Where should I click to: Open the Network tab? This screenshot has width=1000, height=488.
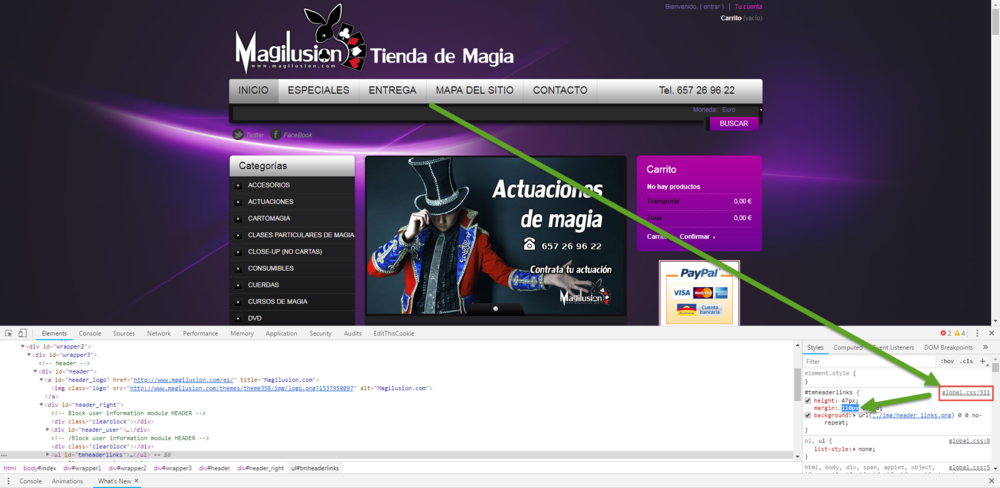[x=159, y=334]
